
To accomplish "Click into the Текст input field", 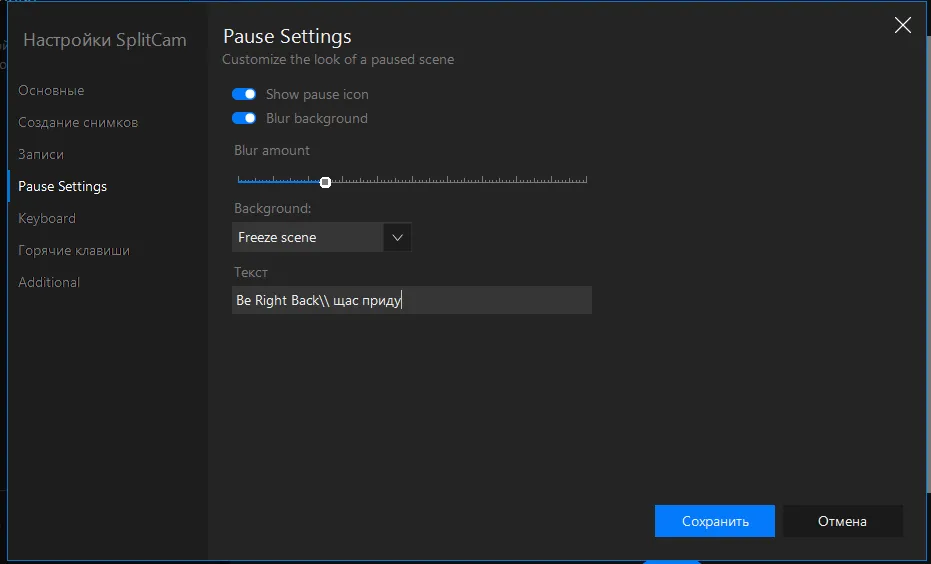I will [x=411, y=300].
